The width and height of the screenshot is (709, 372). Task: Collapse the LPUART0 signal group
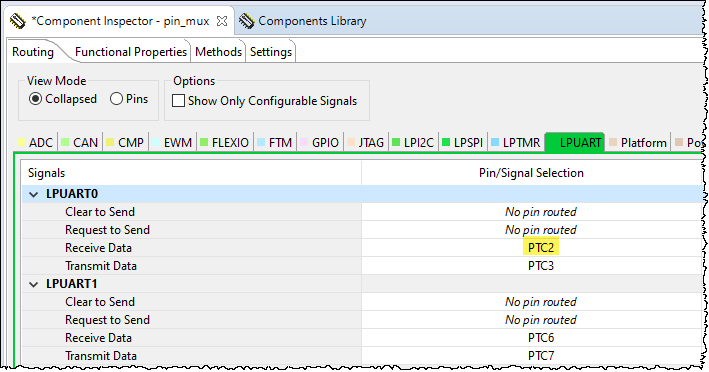pyautogui.click(x=33, y=194)
